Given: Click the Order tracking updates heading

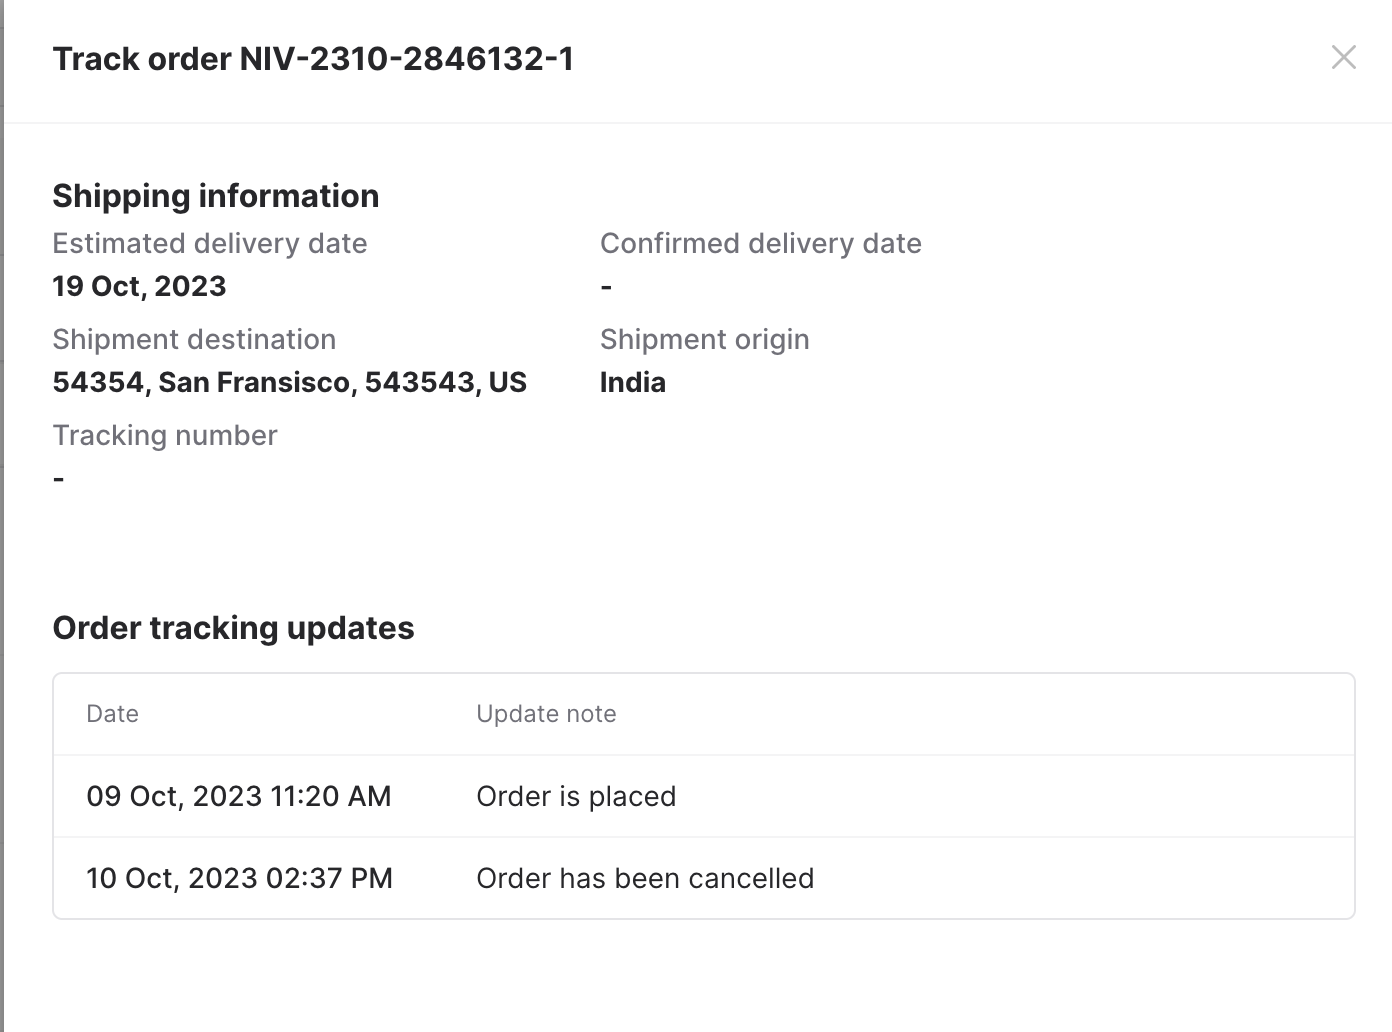Looking at the screenshot, I should point(233,628).
